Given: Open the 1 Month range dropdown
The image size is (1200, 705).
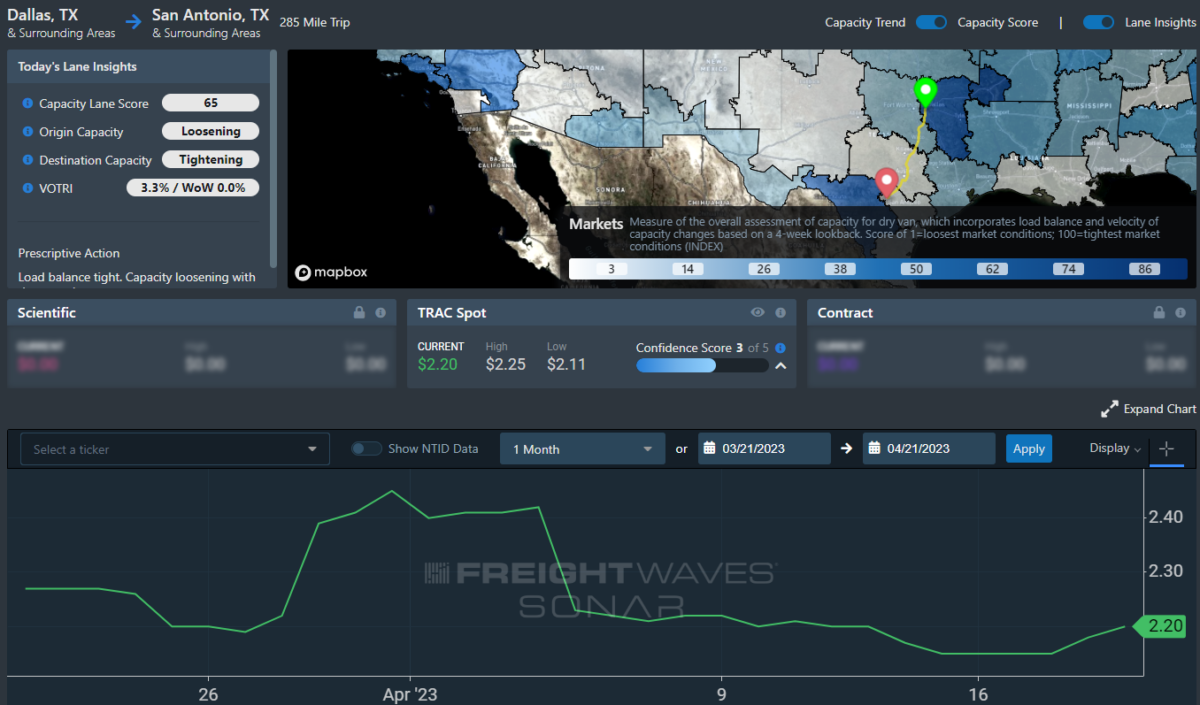Looking at the screenshot, I should (582, 449).
